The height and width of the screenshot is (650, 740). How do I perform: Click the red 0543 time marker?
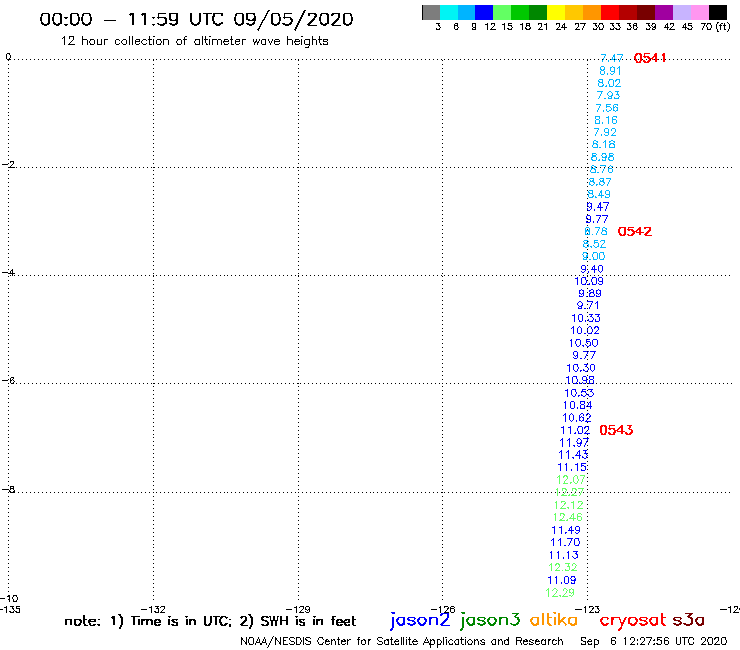click(x=616, y=430)
